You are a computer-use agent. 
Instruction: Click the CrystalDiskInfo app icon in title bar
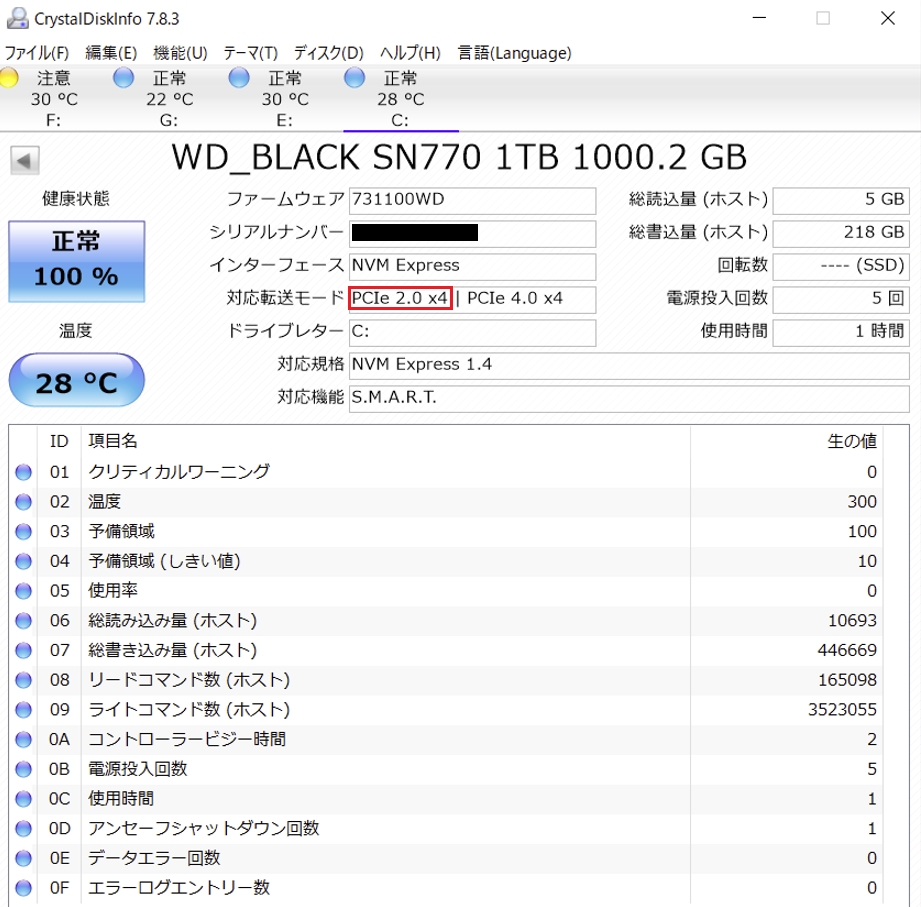click(17, 19)
